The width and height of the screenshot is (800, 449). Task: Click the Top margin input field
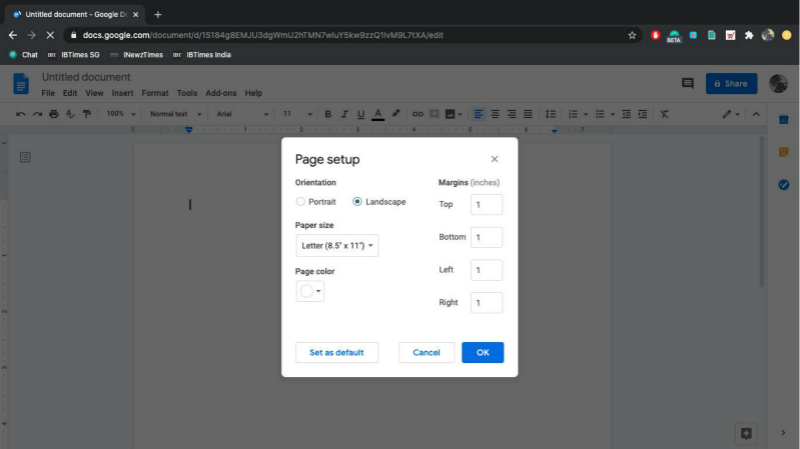click(x=486, y=205)
